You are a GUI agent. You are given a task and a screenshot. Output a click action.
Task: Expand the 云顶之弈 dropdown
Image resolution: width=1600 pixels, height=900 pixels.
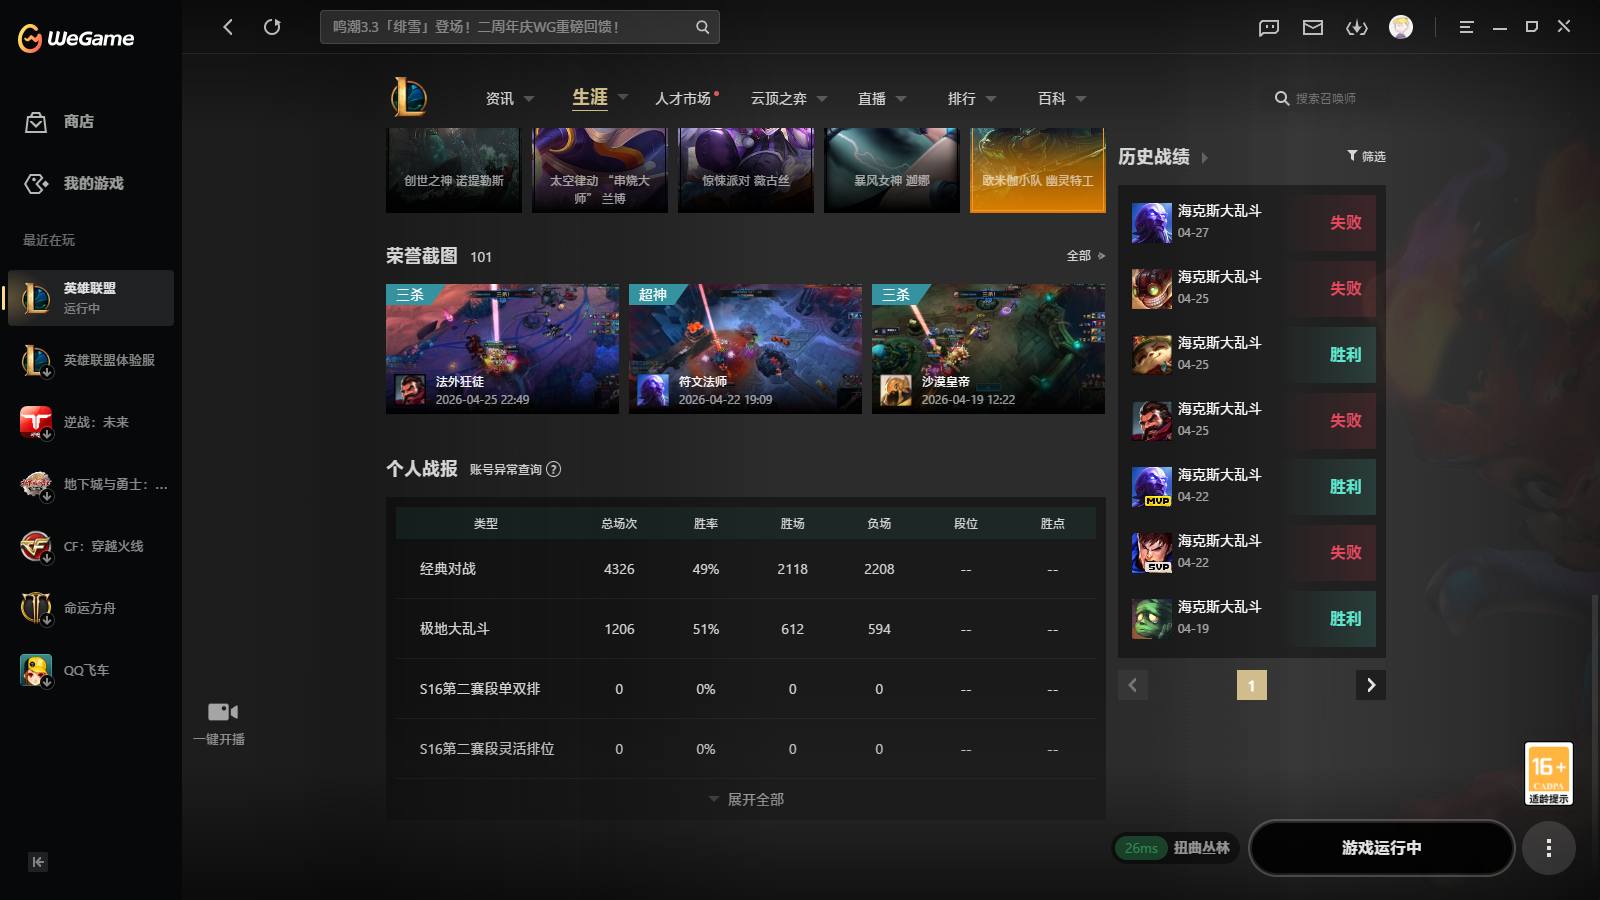point(822,99)
